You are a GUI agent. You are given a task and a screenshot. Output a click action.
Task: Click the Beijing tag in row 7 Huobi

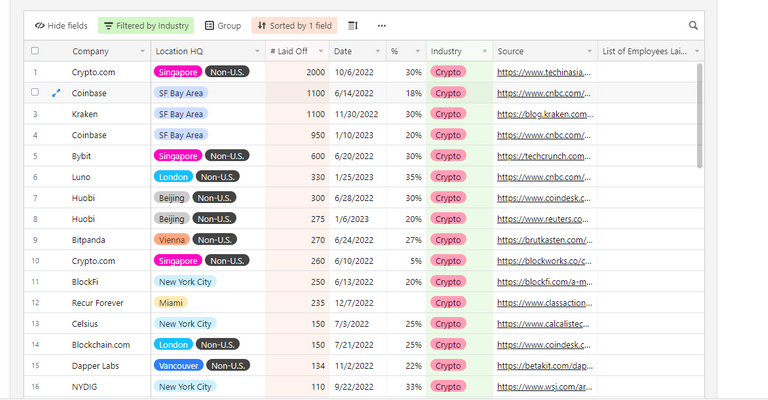(x=171, y=198)
